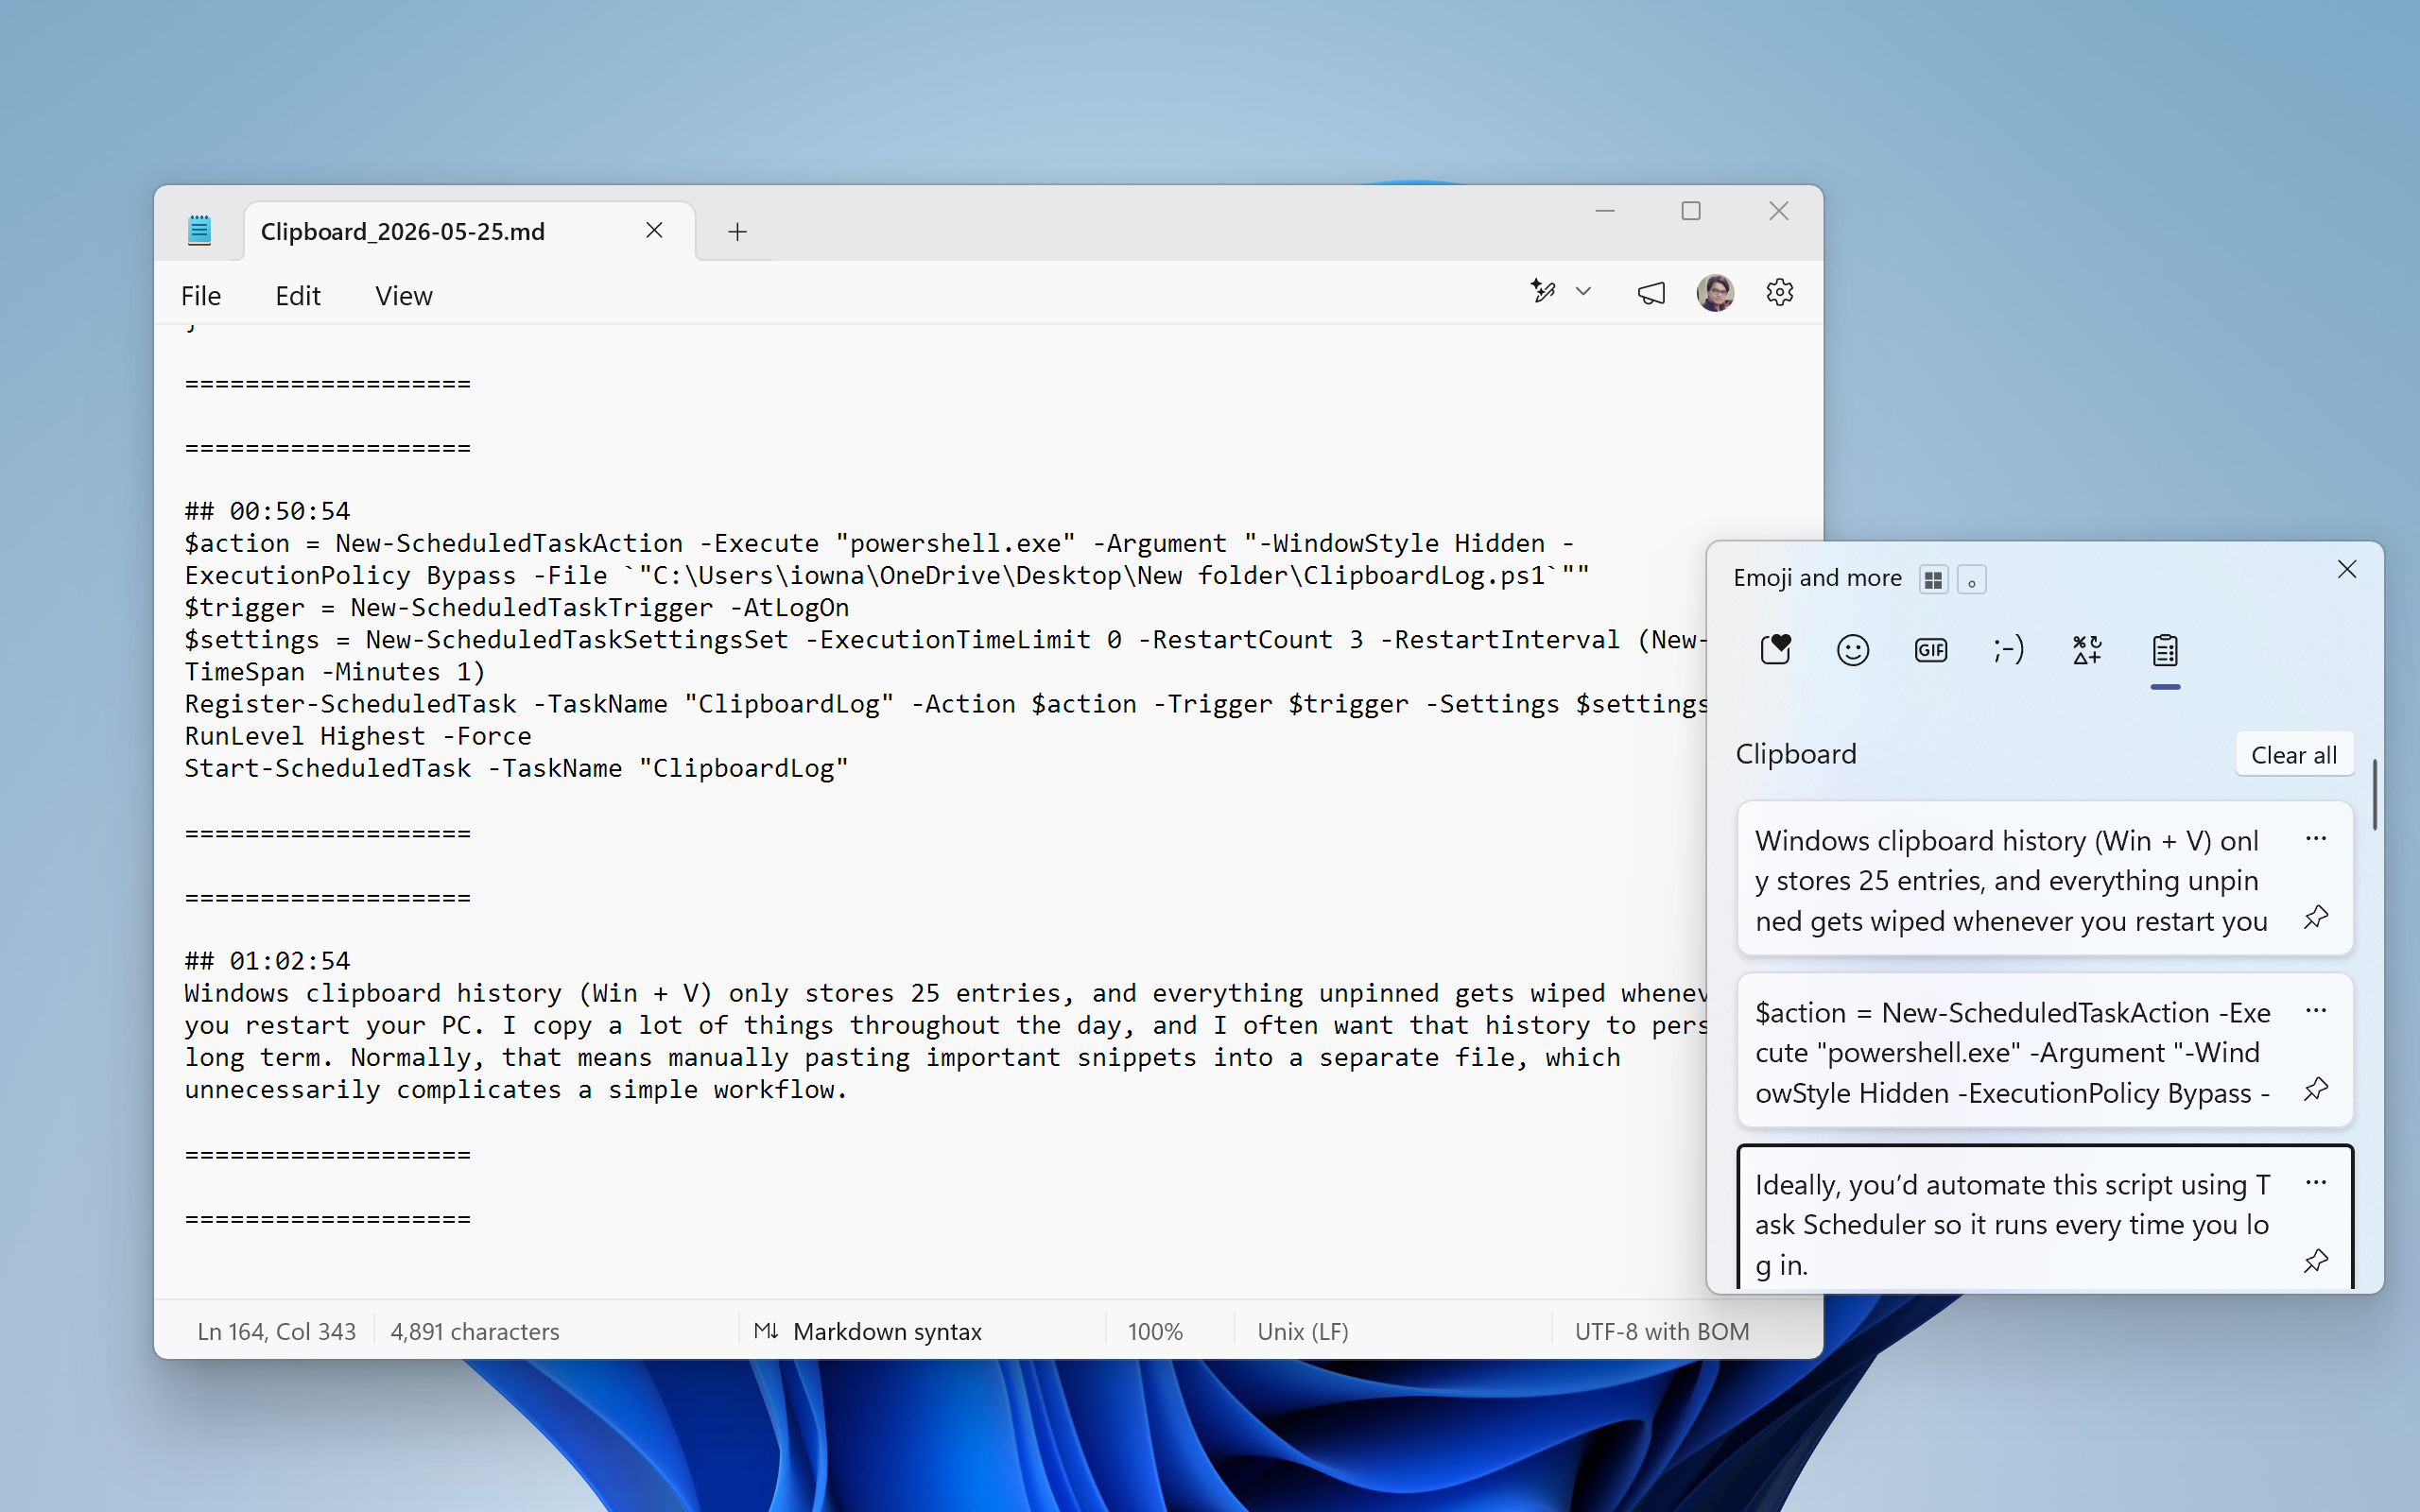
Task: Click the 'TimeSpan -Minutes 1)' line
Action: coord(334,672)
